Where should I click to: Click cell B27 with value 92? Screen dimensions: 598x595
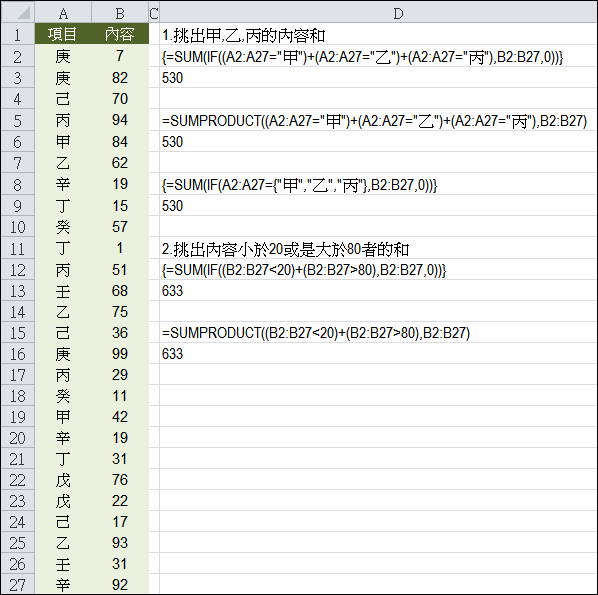tap(120, 585)
